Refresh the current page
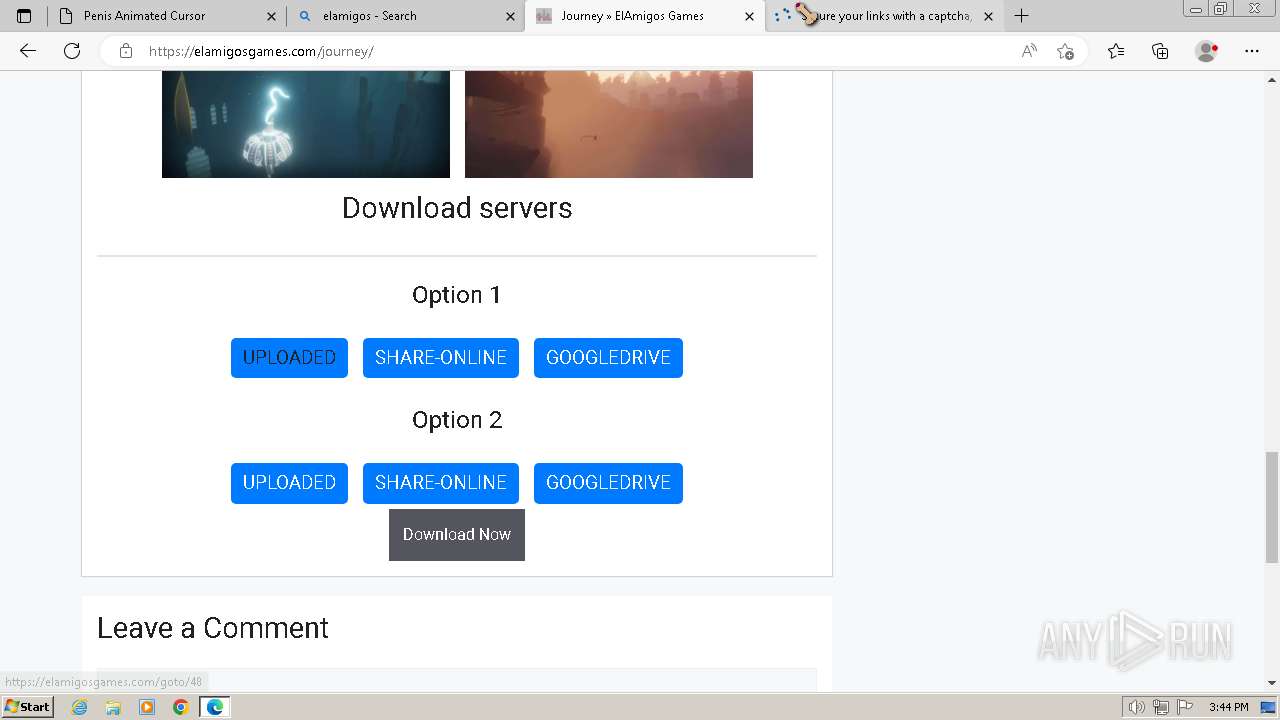1280x720 pixels. click(x=72, y=51)
